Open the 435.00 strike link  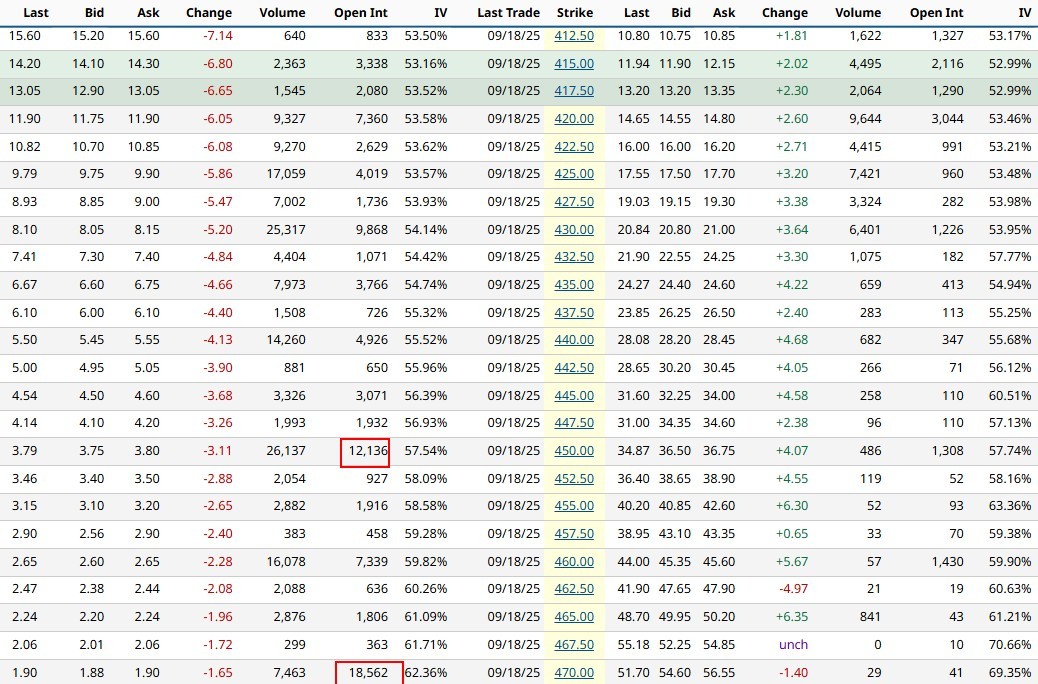tap(574, 285)
